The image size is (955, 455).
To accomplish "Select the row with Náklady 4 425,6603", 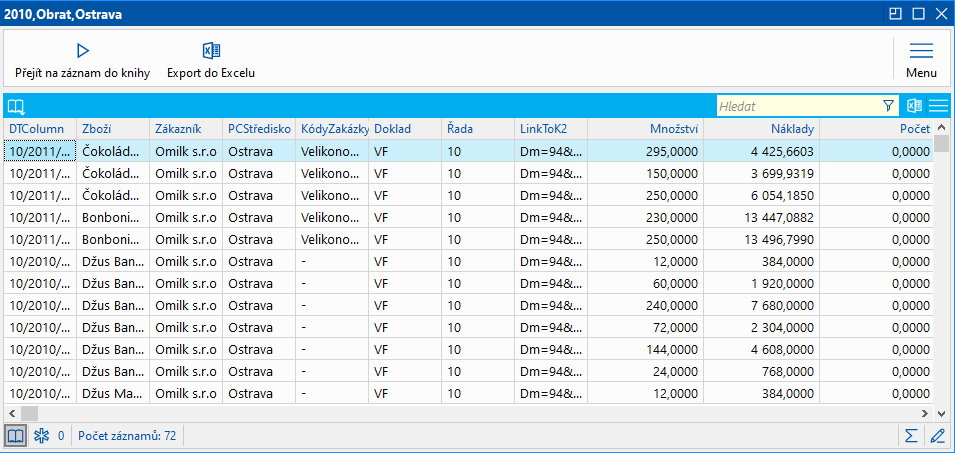I will (468, 151).
